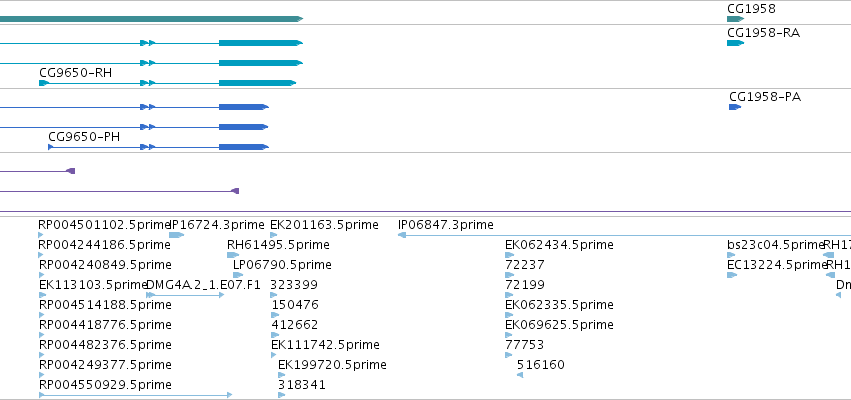Click the IP06847.3prime label
This screenshot has height=400, width=851.
click(x=446, y=225)
